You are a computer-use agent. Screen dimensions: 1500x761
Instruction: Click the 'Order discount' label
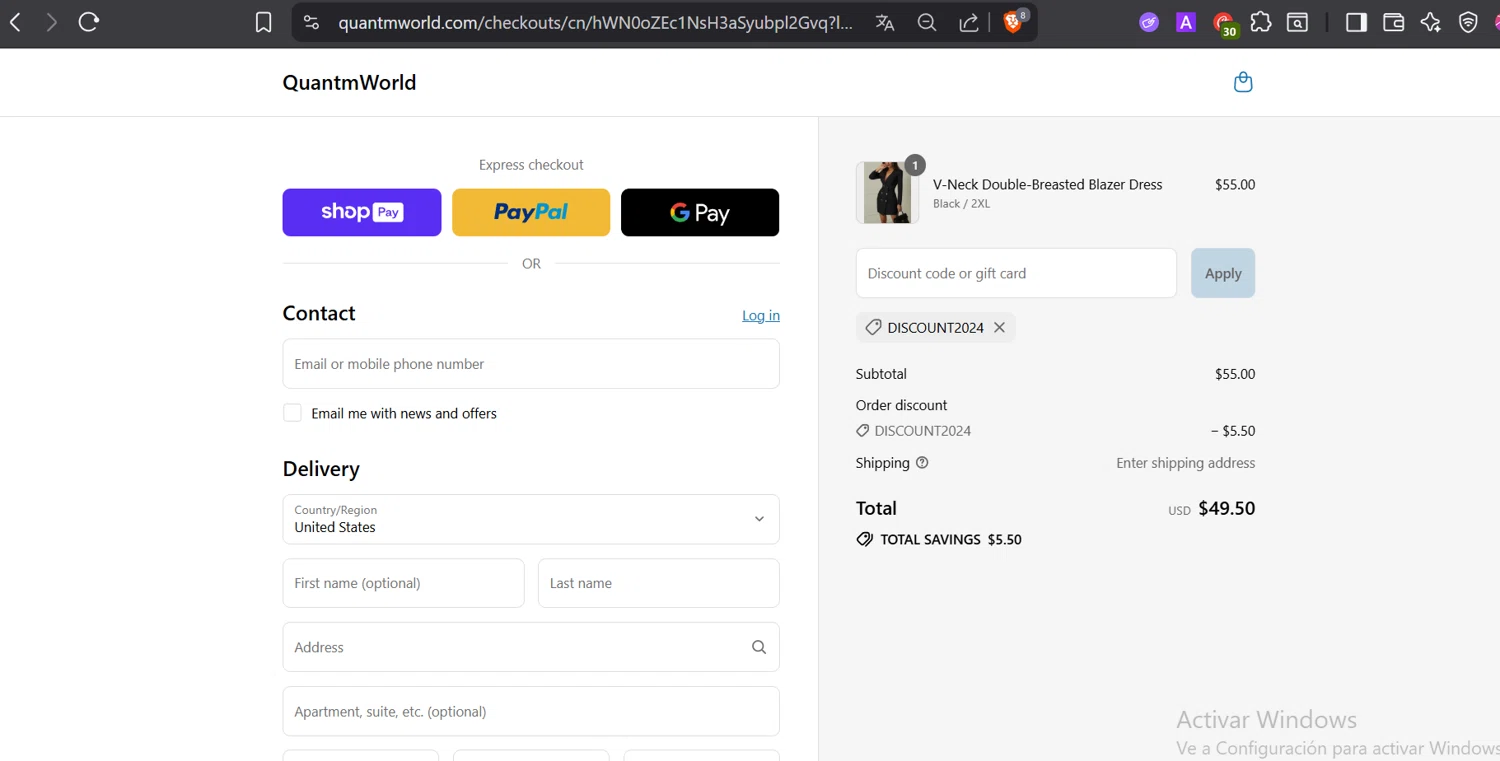(901, 405)
